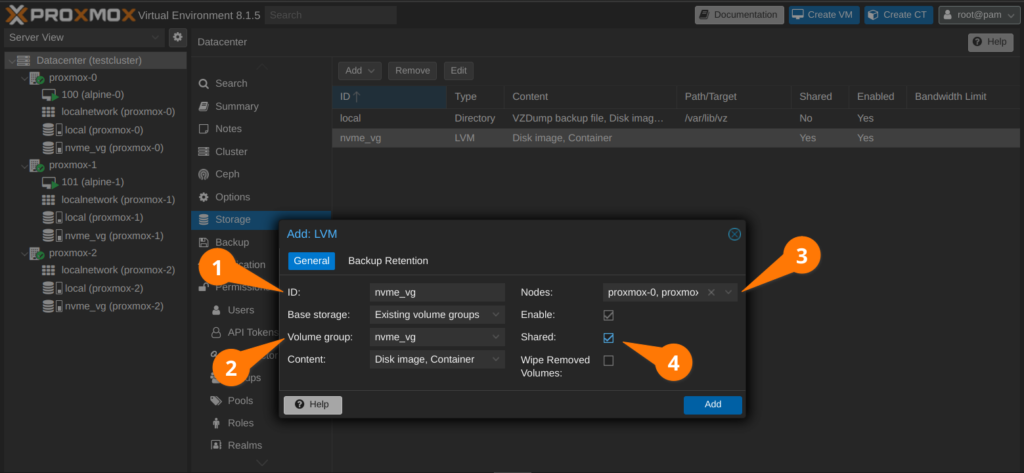Click the Pools tags icon
1024x473 pixels.
coord(216,400)
